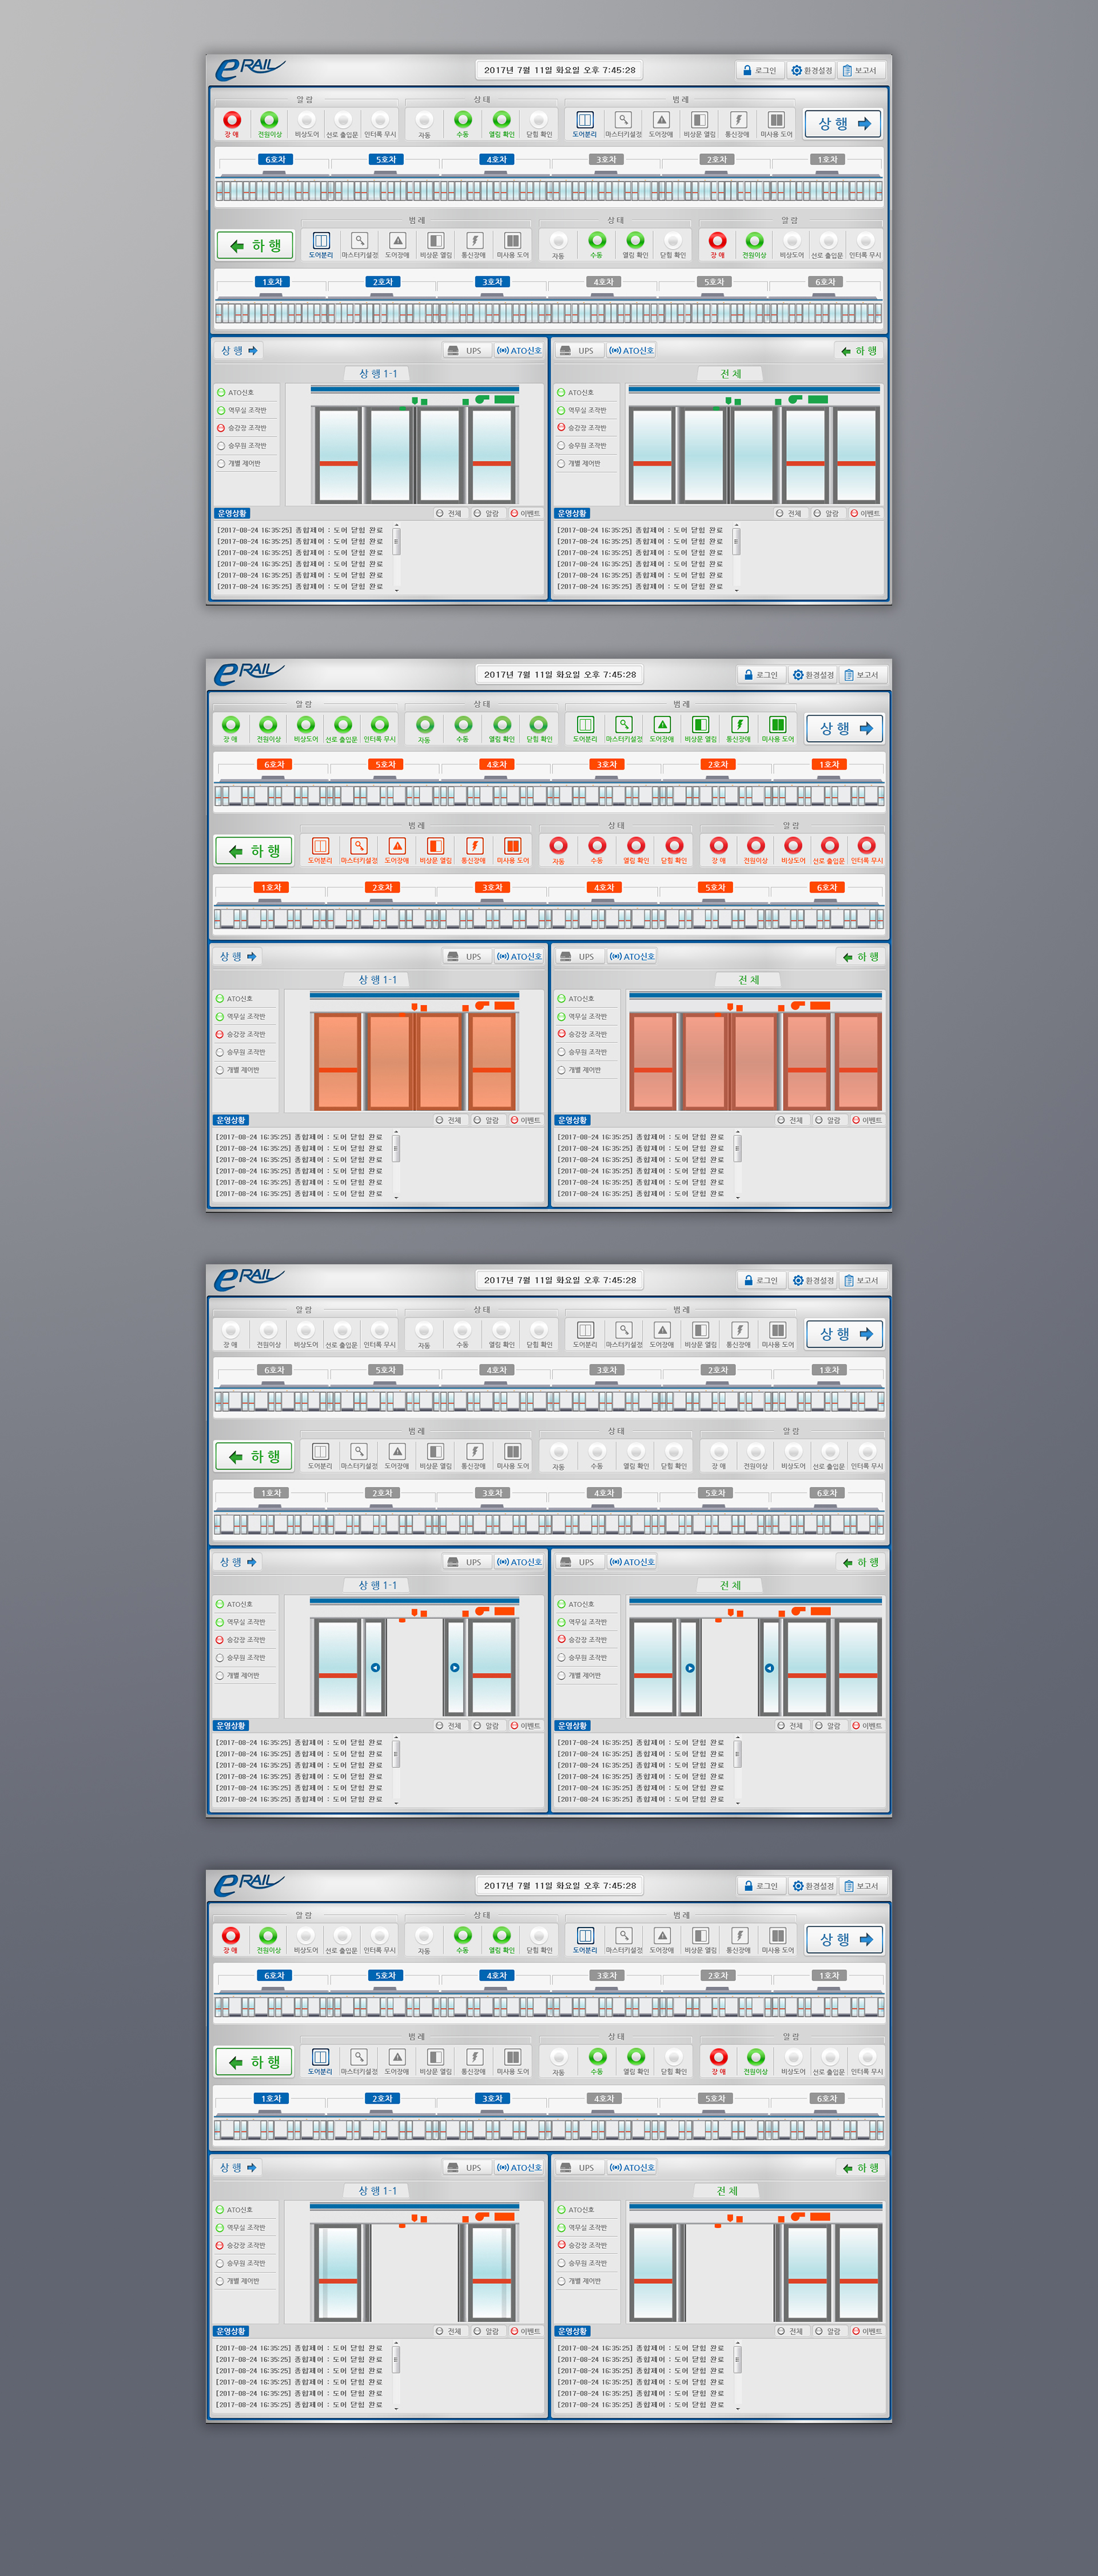Viewport: 1098px width, 2576px height.
Task: Select 마스터키설정 key icon beside 상행 in top screen
Action: point(623,120)
